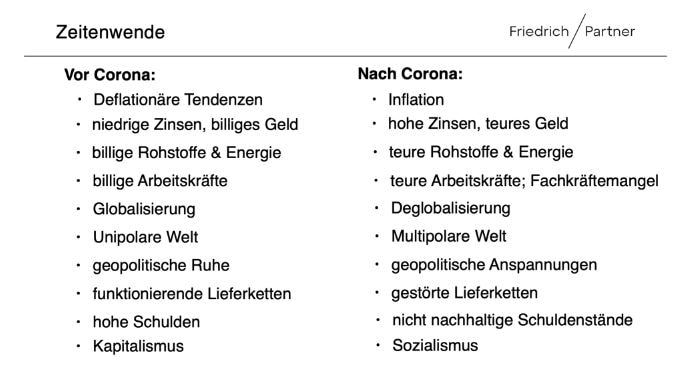Click 'geopolitische Anspannungen' line

tap(494, 265)
